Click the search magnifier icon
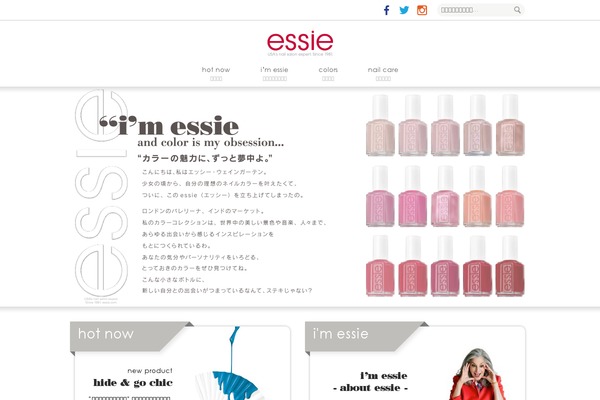Image resolution: width=600 pixels, height=400 pixels. click(517, 10)
